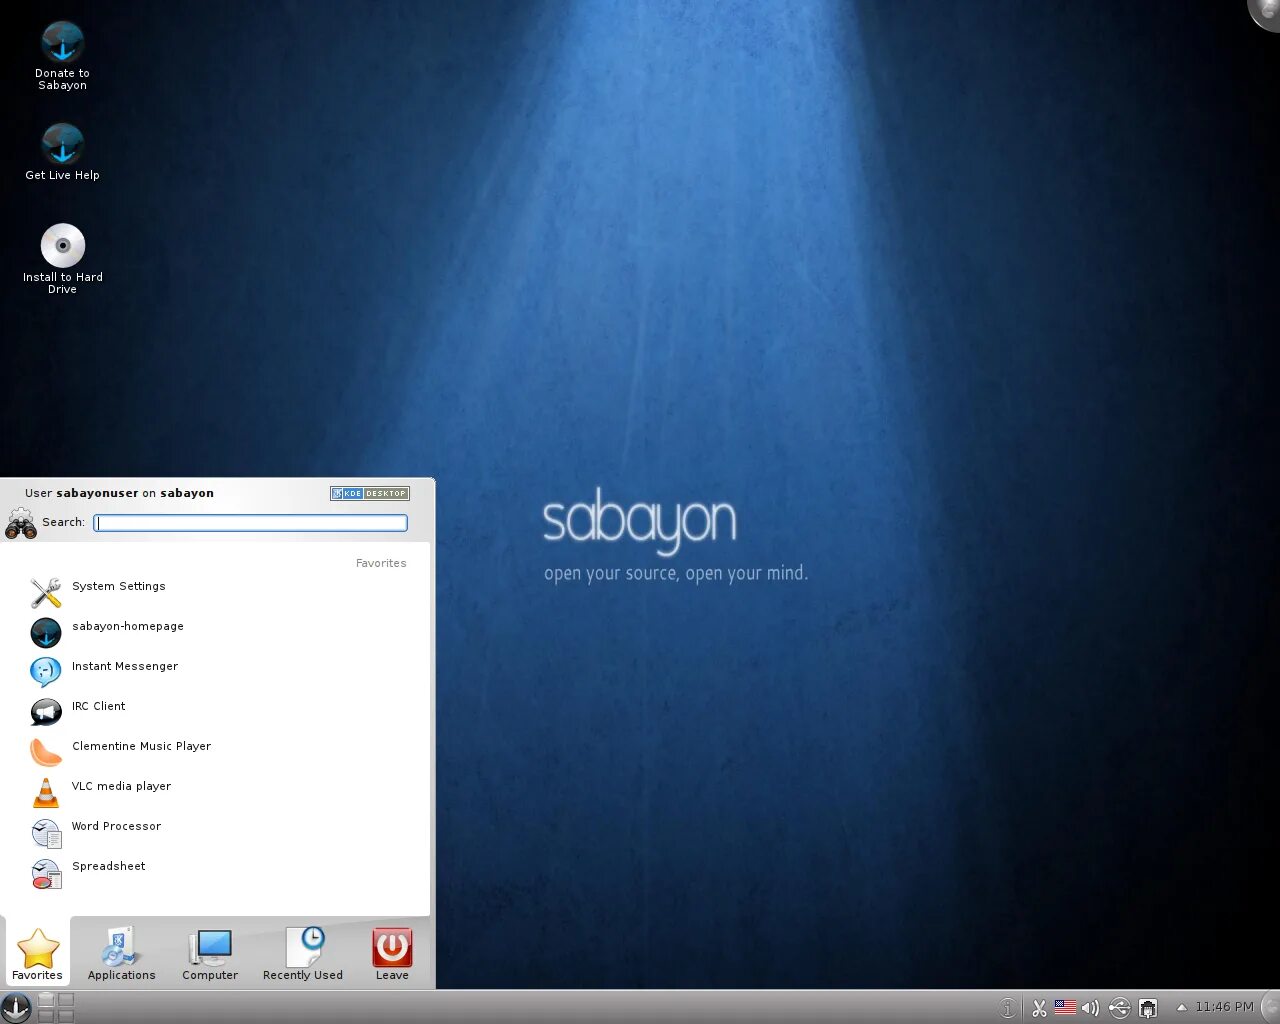
Task: Open the panel toolbox at the panel's right end
Action: tap(1271, 1007)
